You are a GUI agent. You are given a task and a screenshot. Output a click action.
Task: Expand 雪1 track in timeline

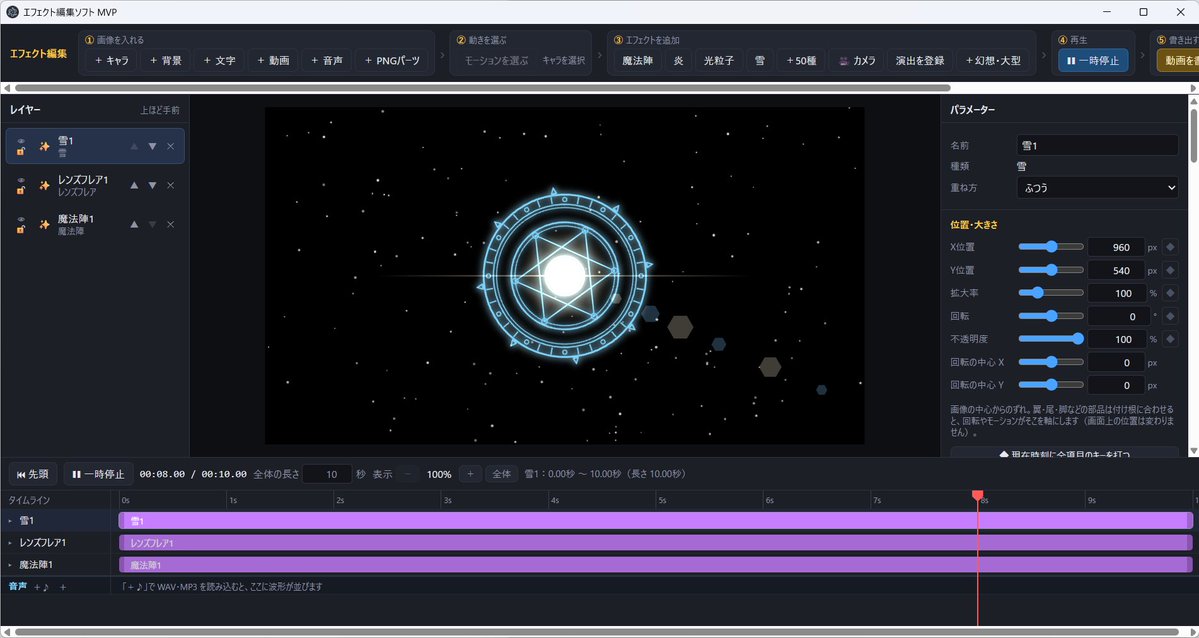tap(10, 521)
